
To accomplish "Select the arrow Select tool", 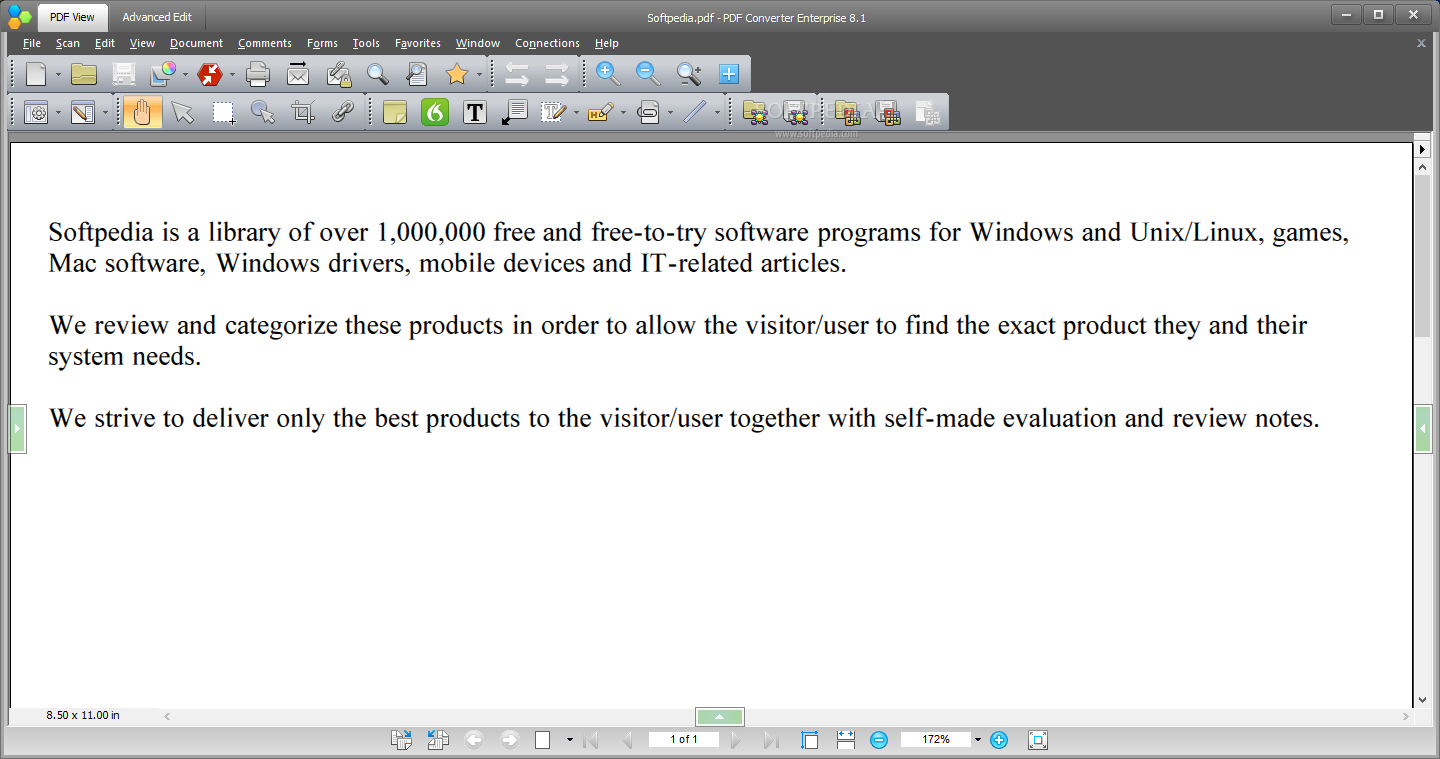I will tap(182, 112).
